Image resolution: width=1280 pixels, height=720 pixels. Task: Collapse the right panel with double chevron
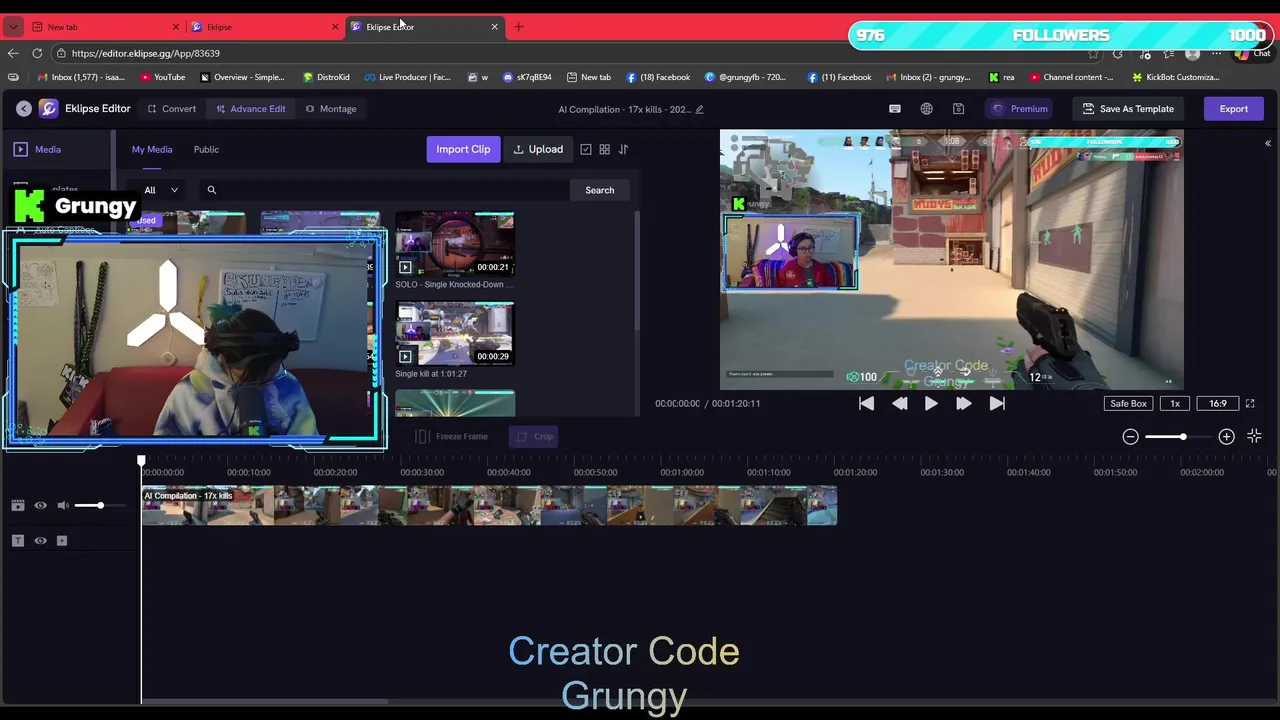[x=1267, y=144]
